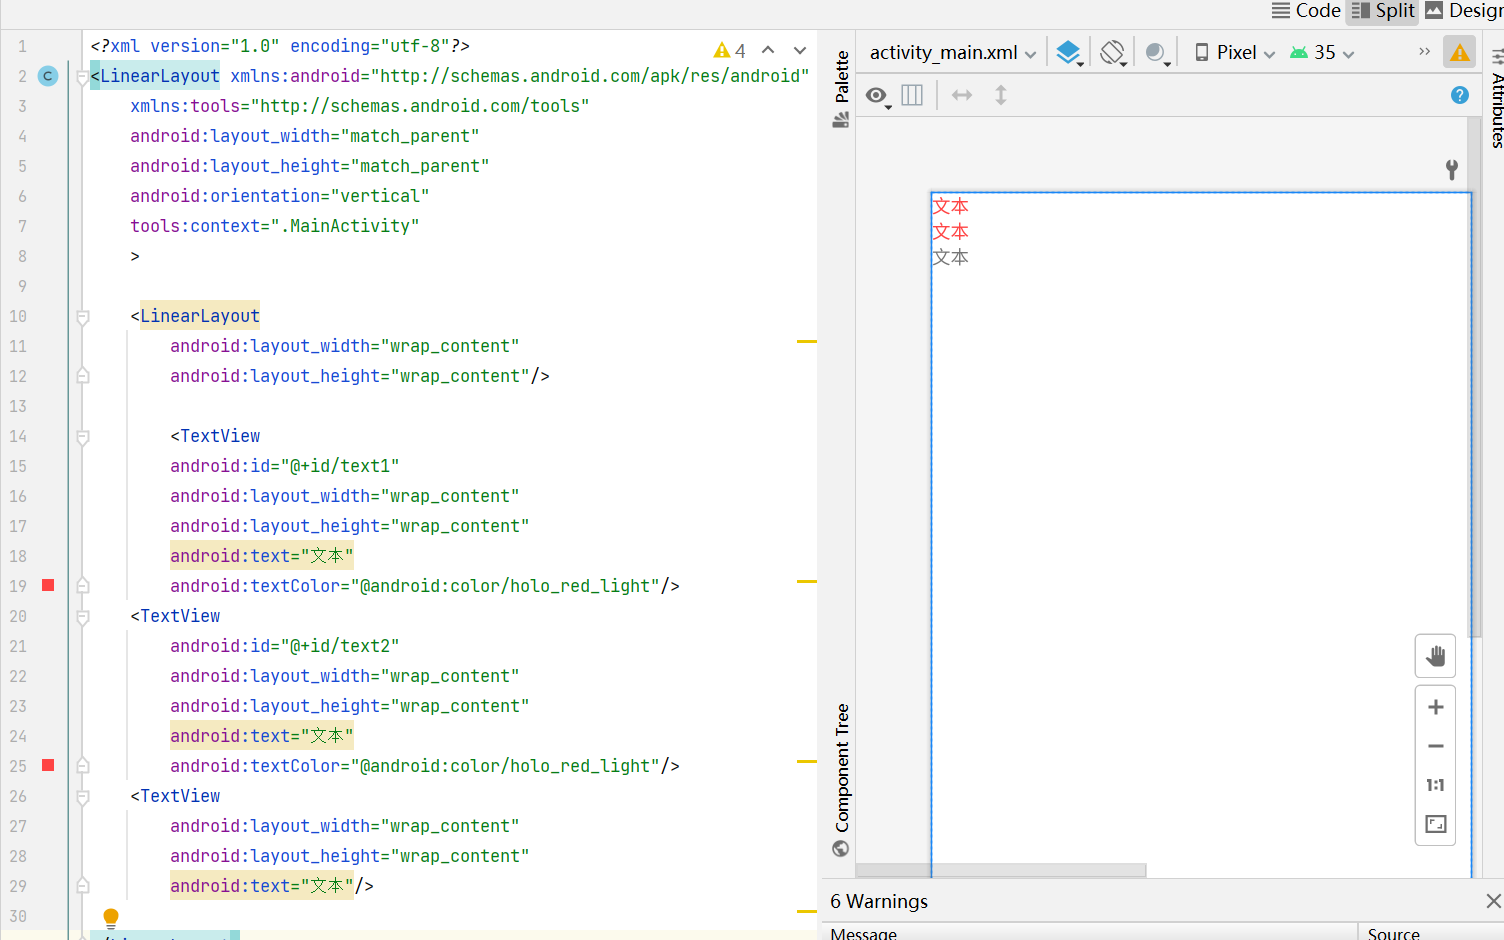Click line number 30 in gutter
The image size is (1504, 940).
[x=18, y=916]
